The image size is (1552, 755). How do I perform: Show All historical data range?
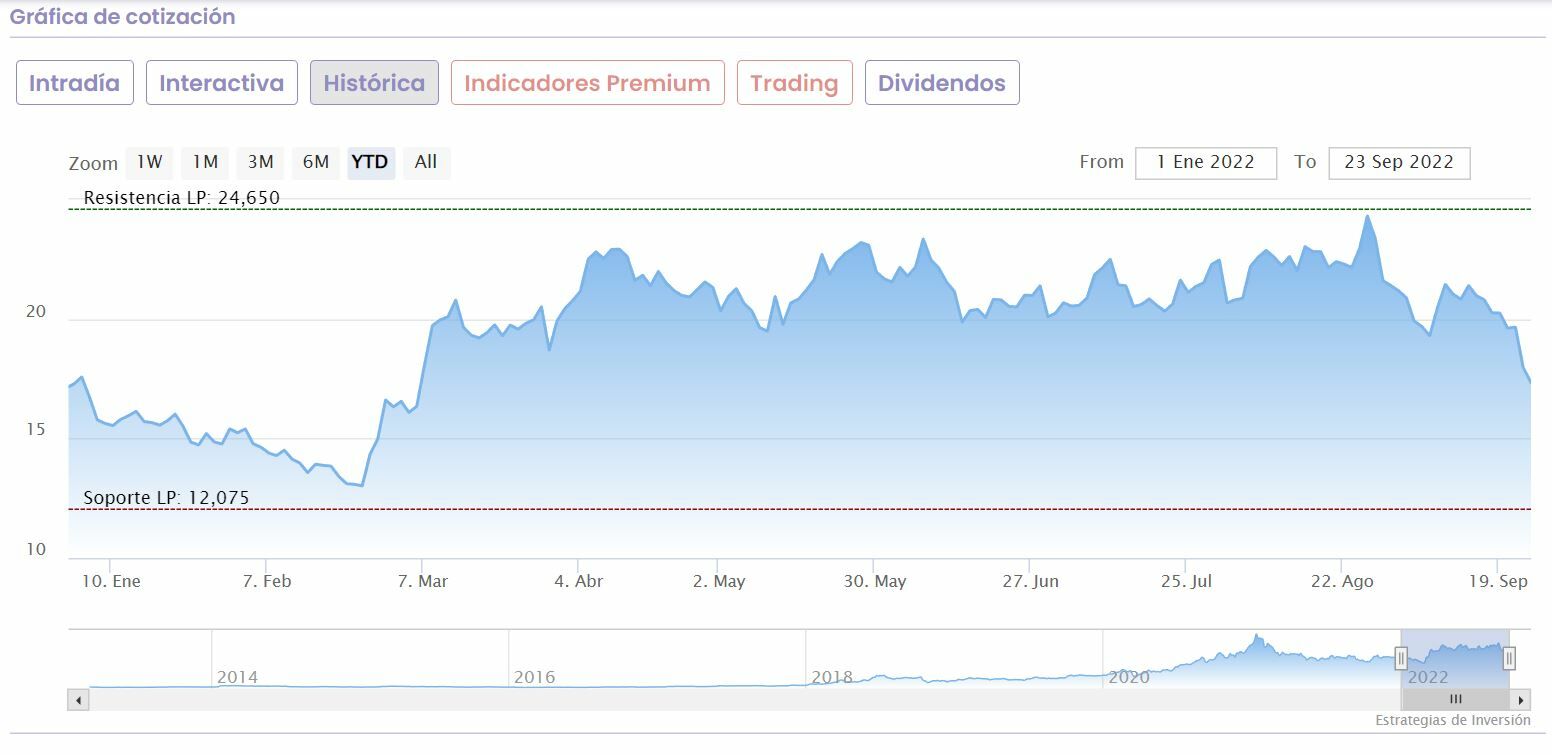(x=426, y=162)
